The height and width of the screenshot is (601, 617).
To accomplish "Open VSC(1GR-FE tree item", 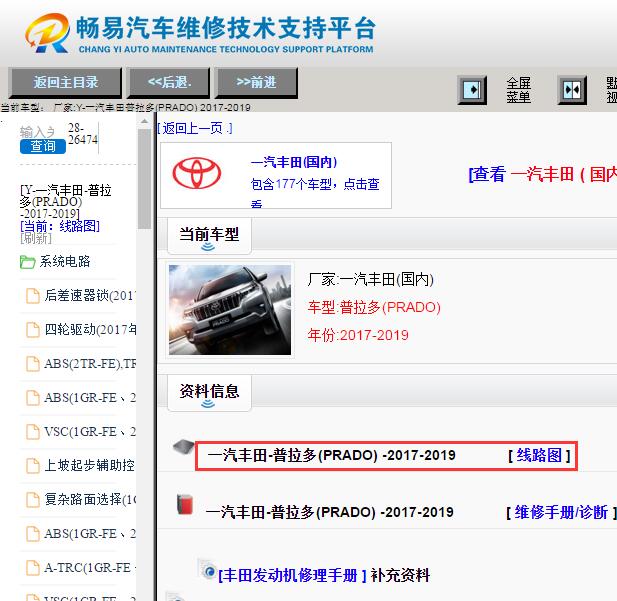I will (x=90, y=432).
